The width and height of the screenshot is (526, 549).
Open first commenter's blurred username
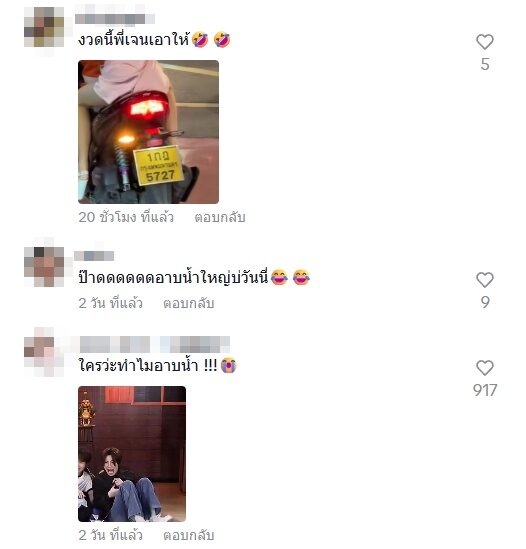(x=115, y=19)
